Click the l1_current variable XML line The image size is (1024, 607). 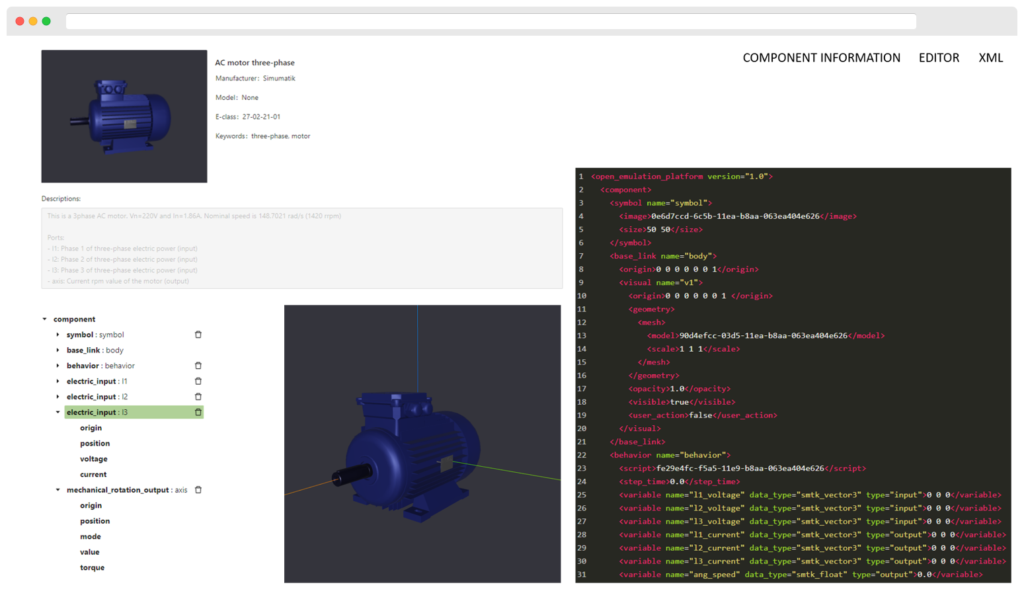[812, 534]
